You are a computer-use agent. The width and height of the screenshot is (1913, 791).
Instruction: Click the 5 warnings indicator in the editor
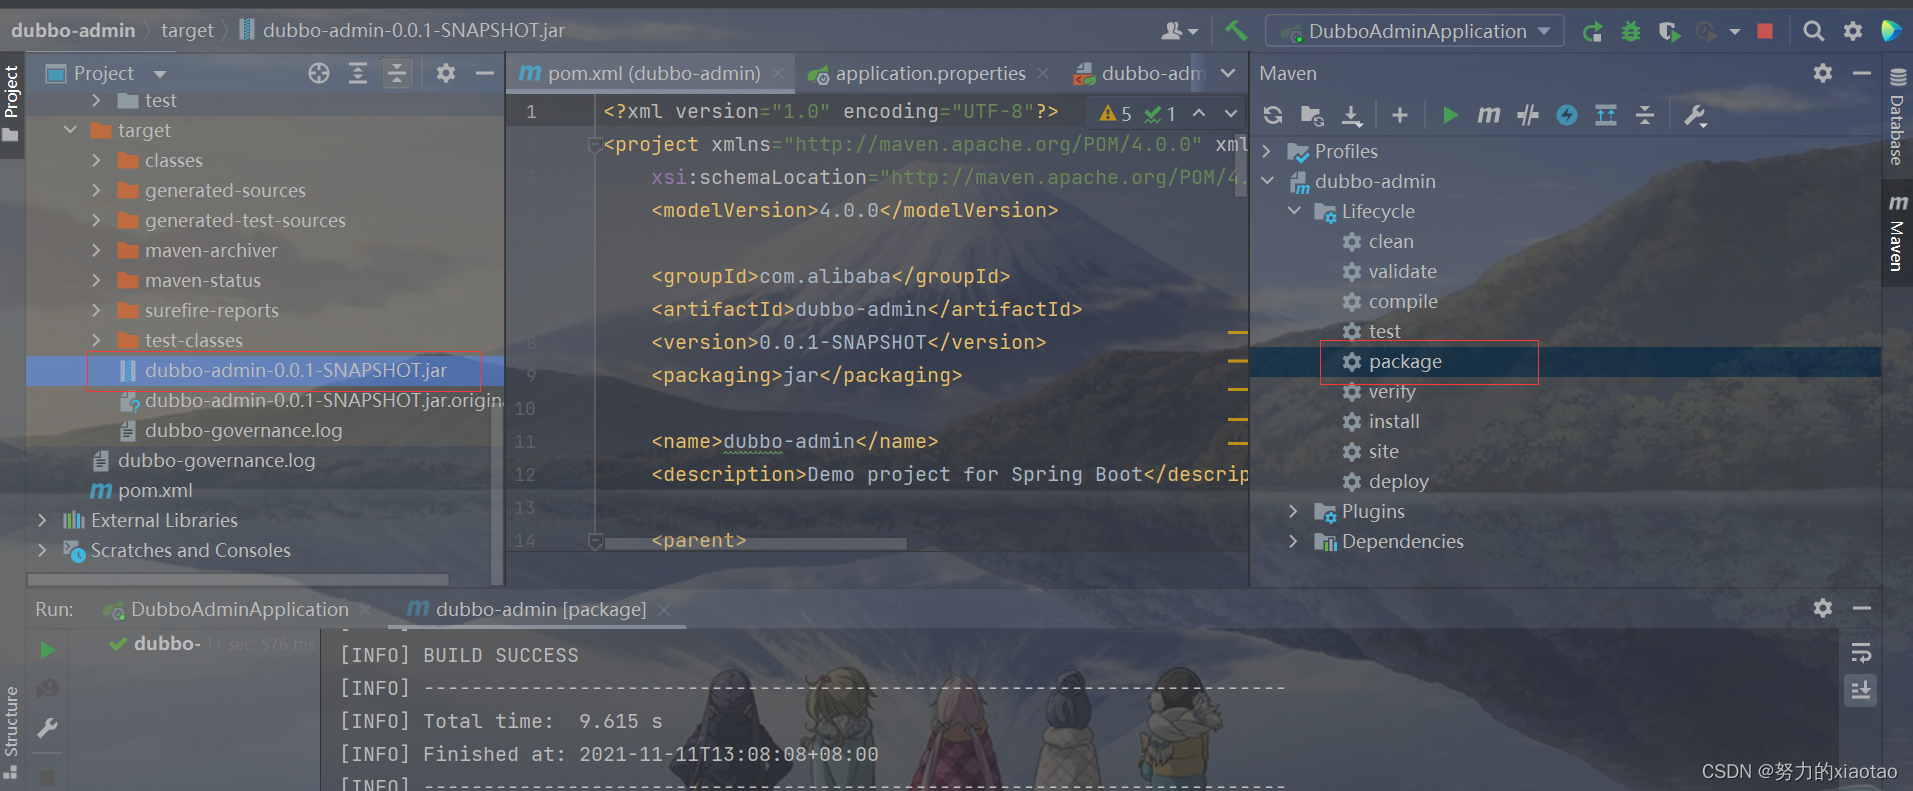[1116, 113]
